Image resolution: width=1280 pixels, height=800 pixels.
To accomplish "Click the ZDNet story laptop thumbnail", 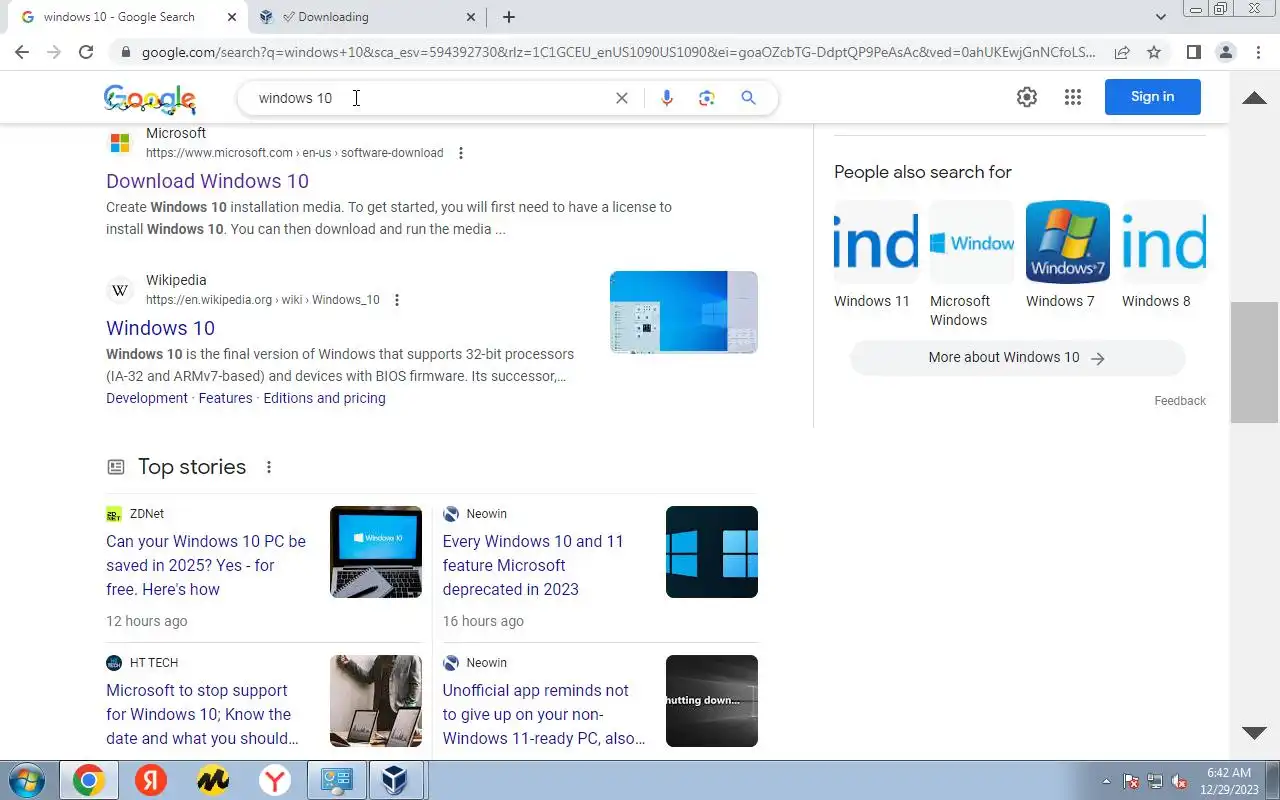I will [376, 552].
